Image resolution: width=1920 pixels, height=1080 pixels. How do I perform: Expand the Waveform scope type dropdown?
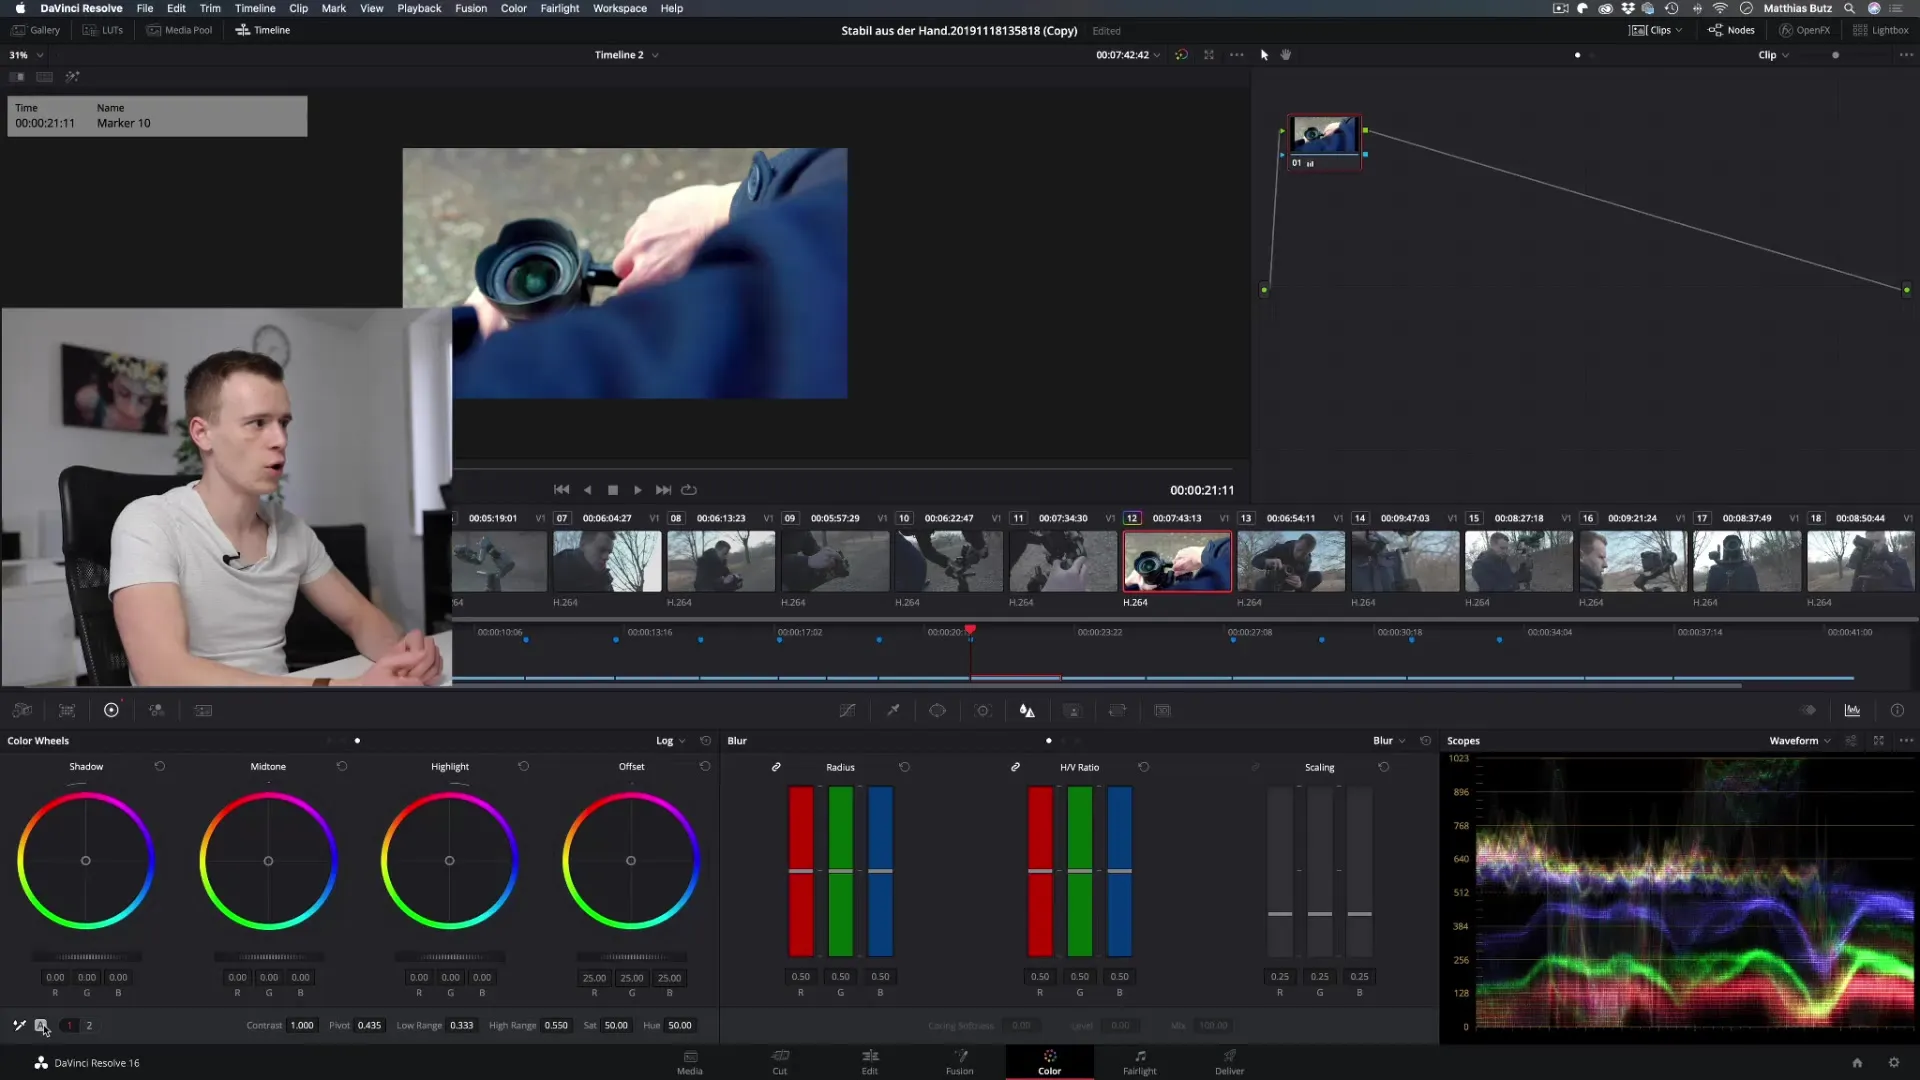point(1799,741)
